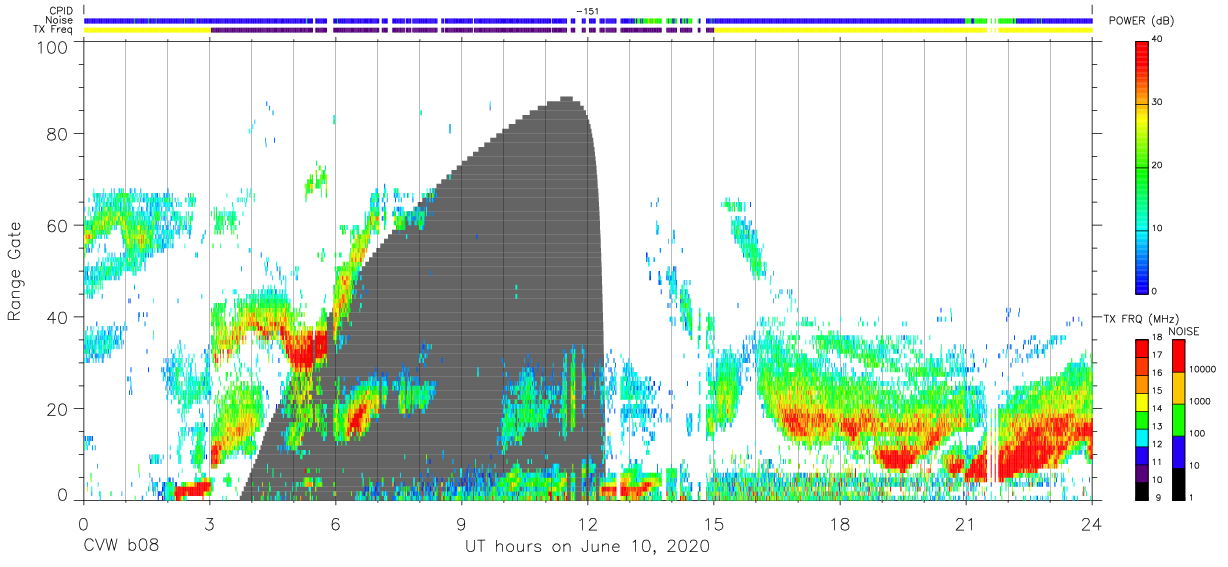Select the orange swatch in NOISE legend

click(x=1178, y=387)
